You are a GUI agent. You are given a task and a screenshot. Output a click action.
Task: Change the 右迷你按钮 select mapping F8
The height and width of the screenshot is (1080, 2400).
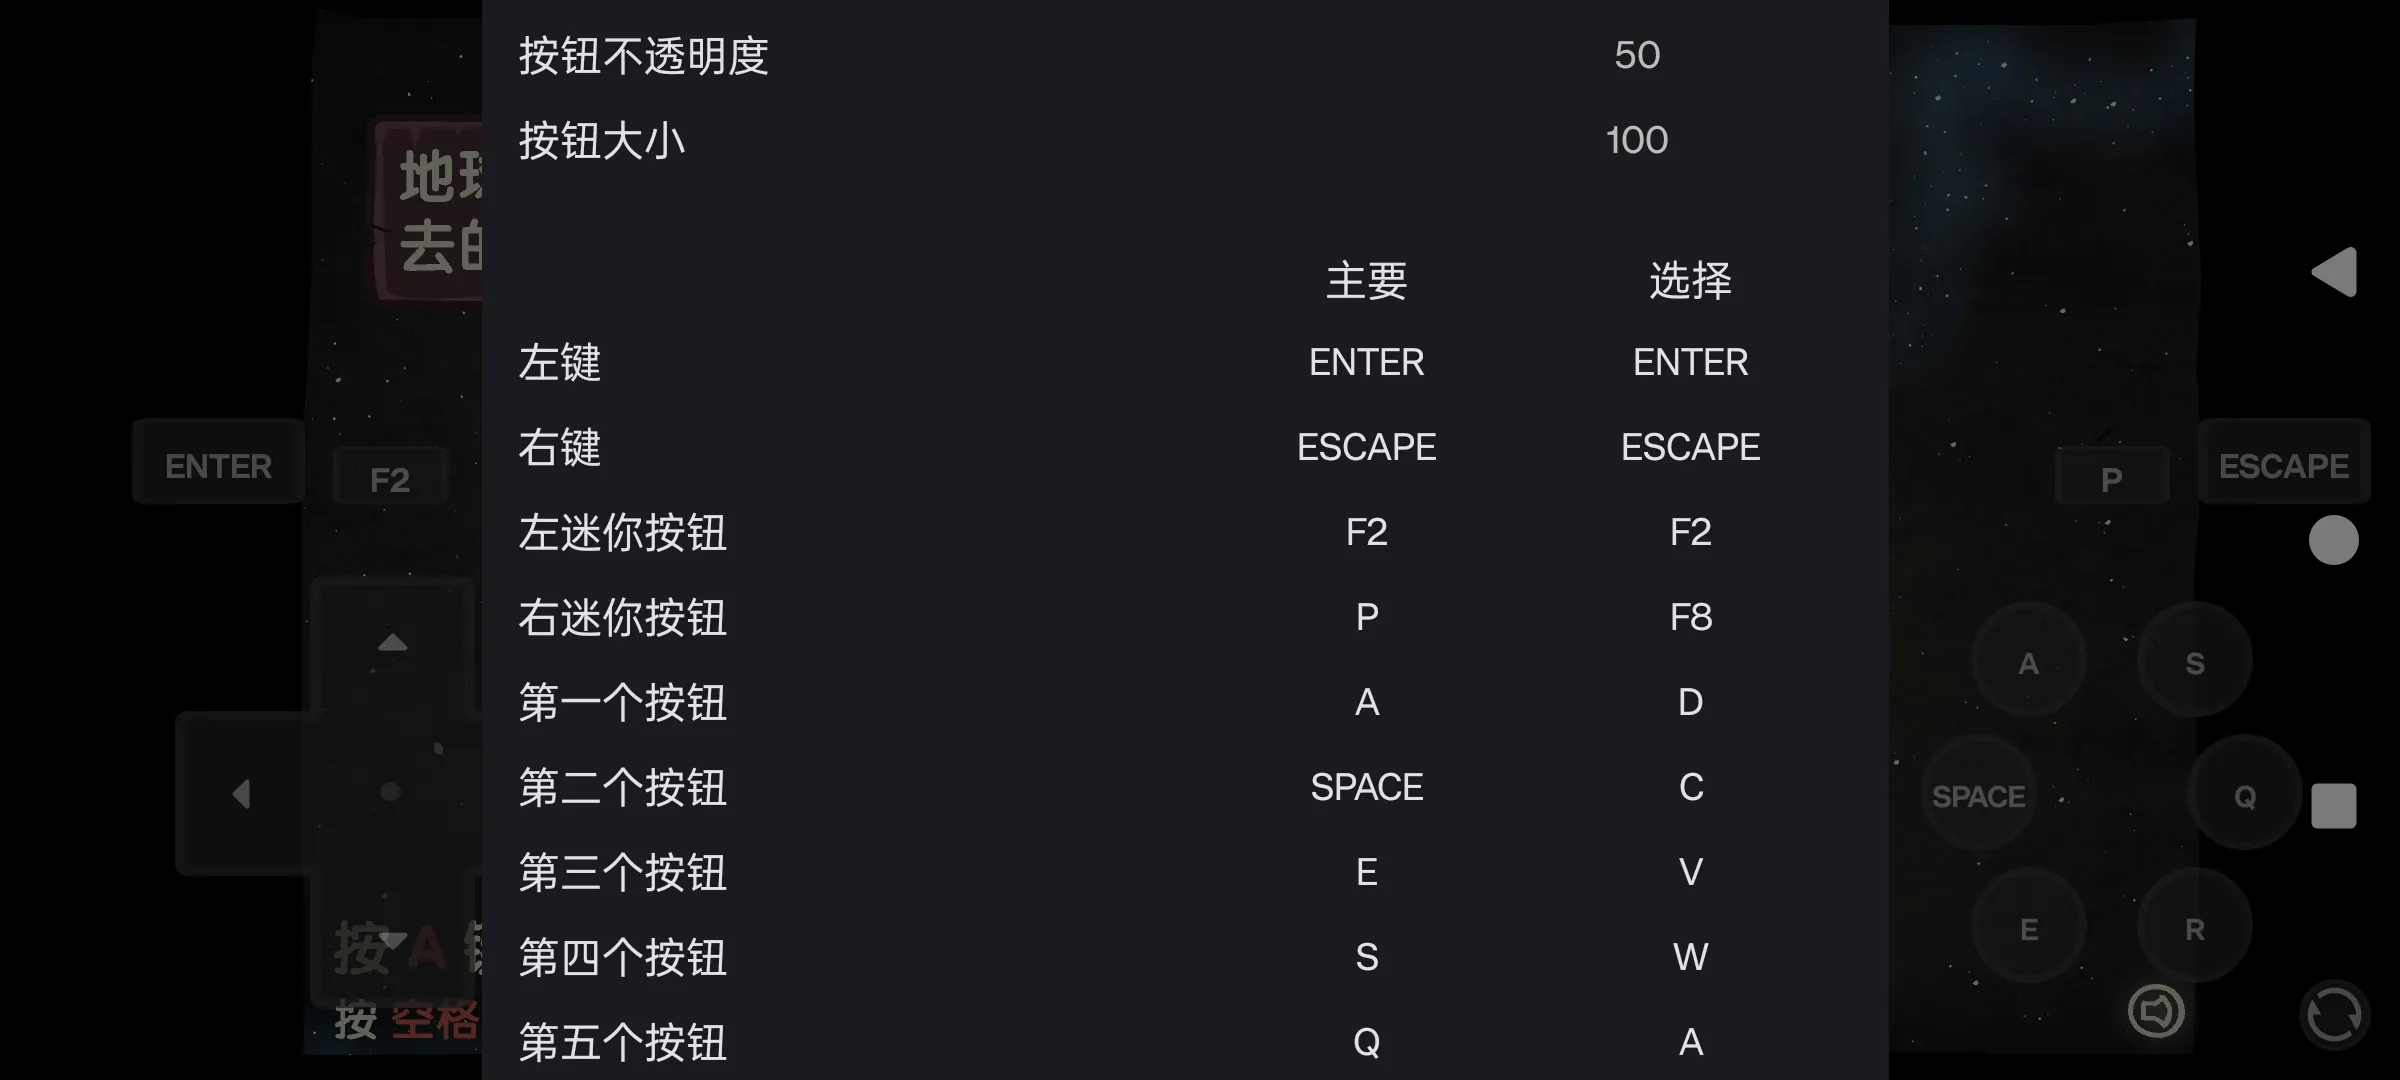(x=1689, y=616)
